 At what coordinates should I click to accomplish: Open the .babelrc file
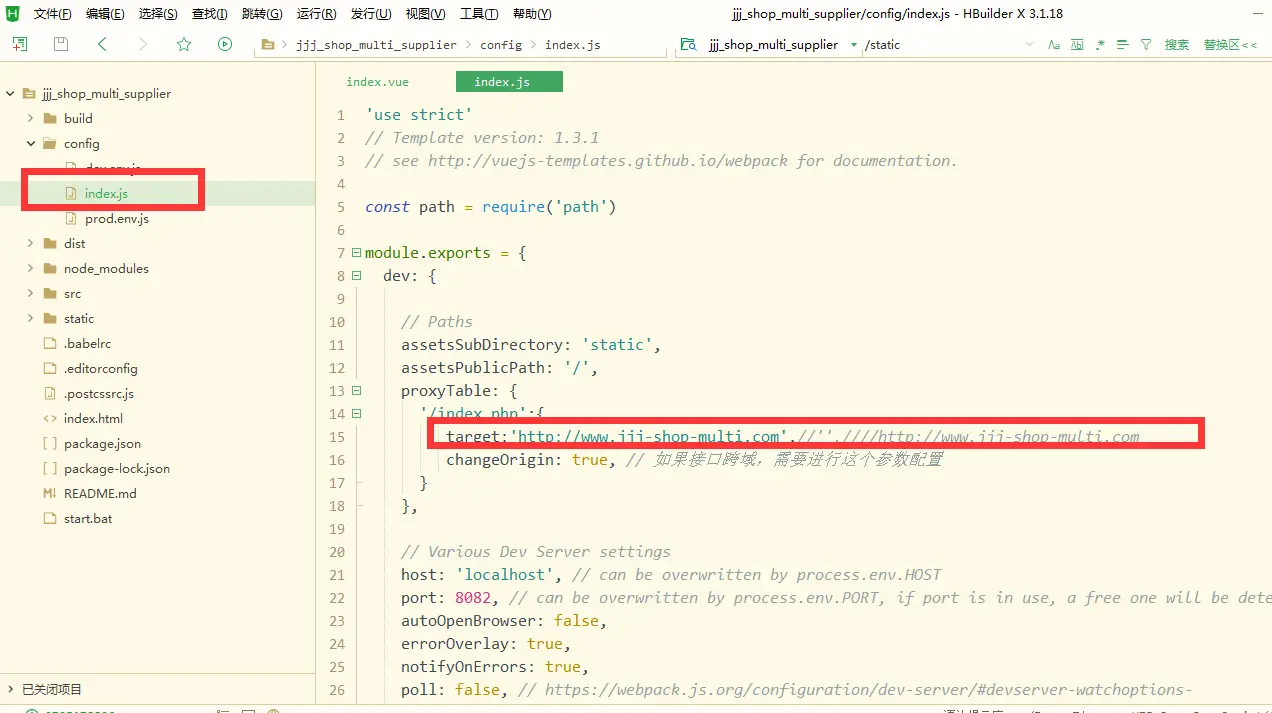[85, 344]
